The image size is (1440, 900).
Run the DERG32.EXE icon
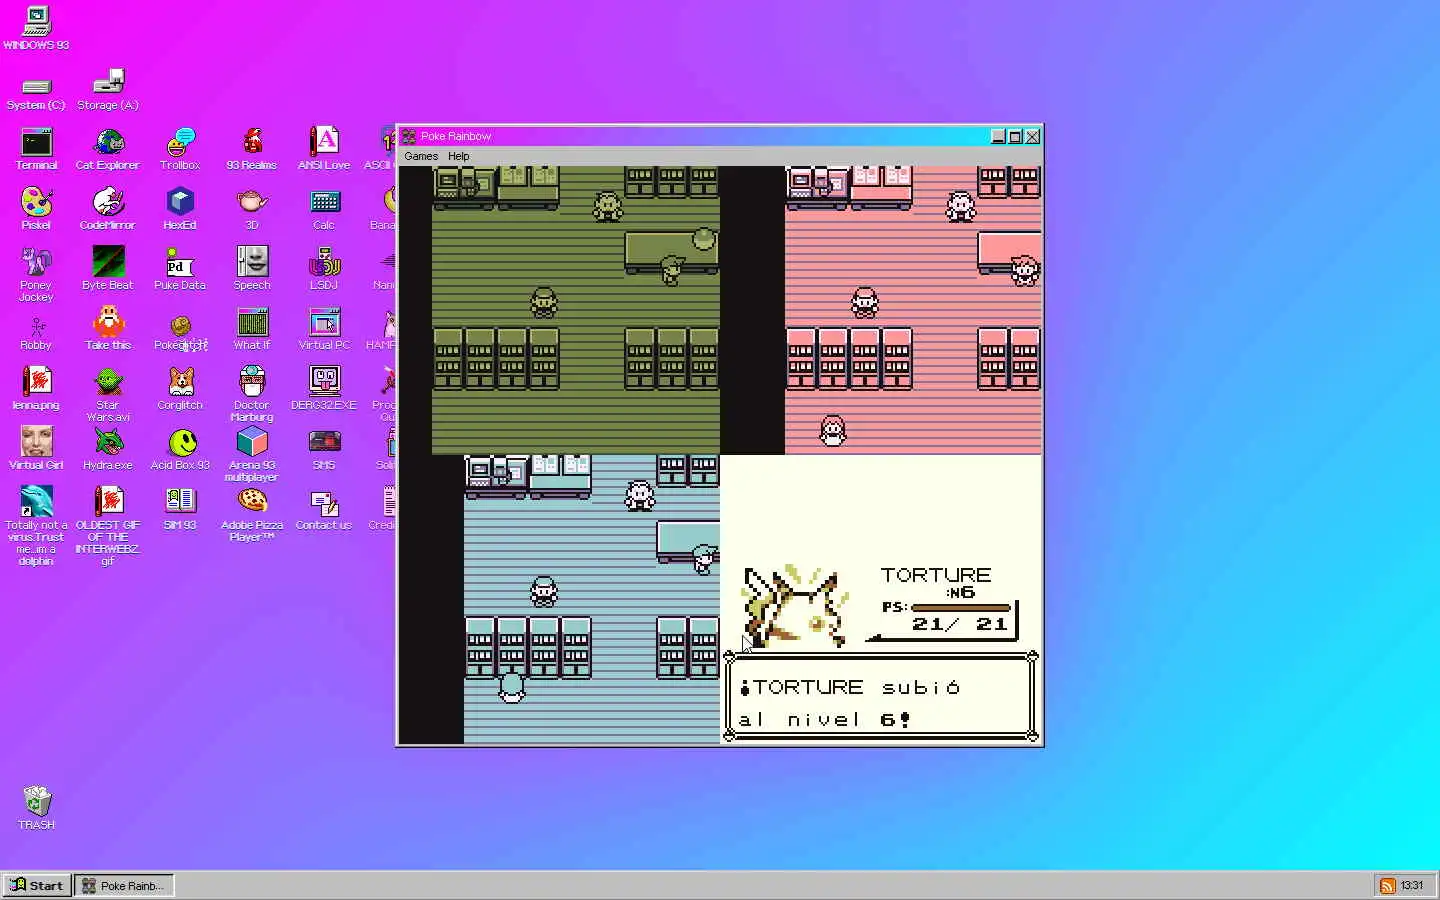[324, 389]
